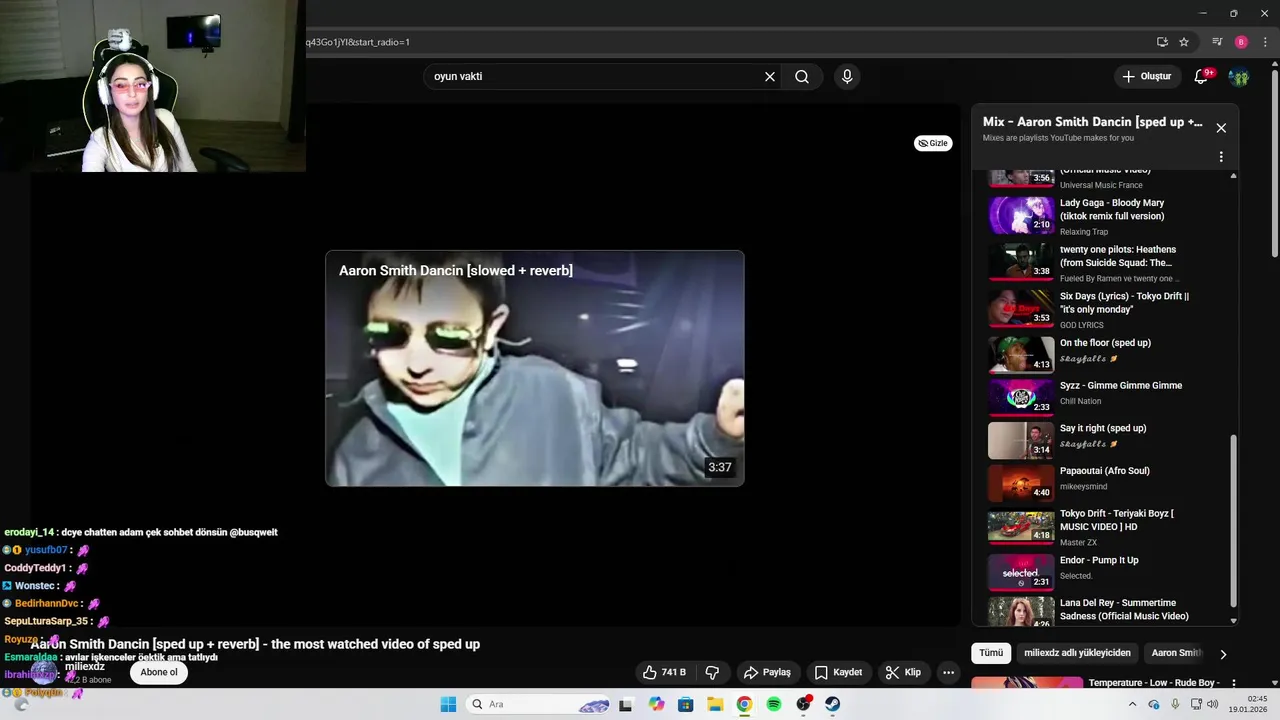Click the taskbar Ara search box
The image size is (1280, 720).
click(x=538, y=704)
